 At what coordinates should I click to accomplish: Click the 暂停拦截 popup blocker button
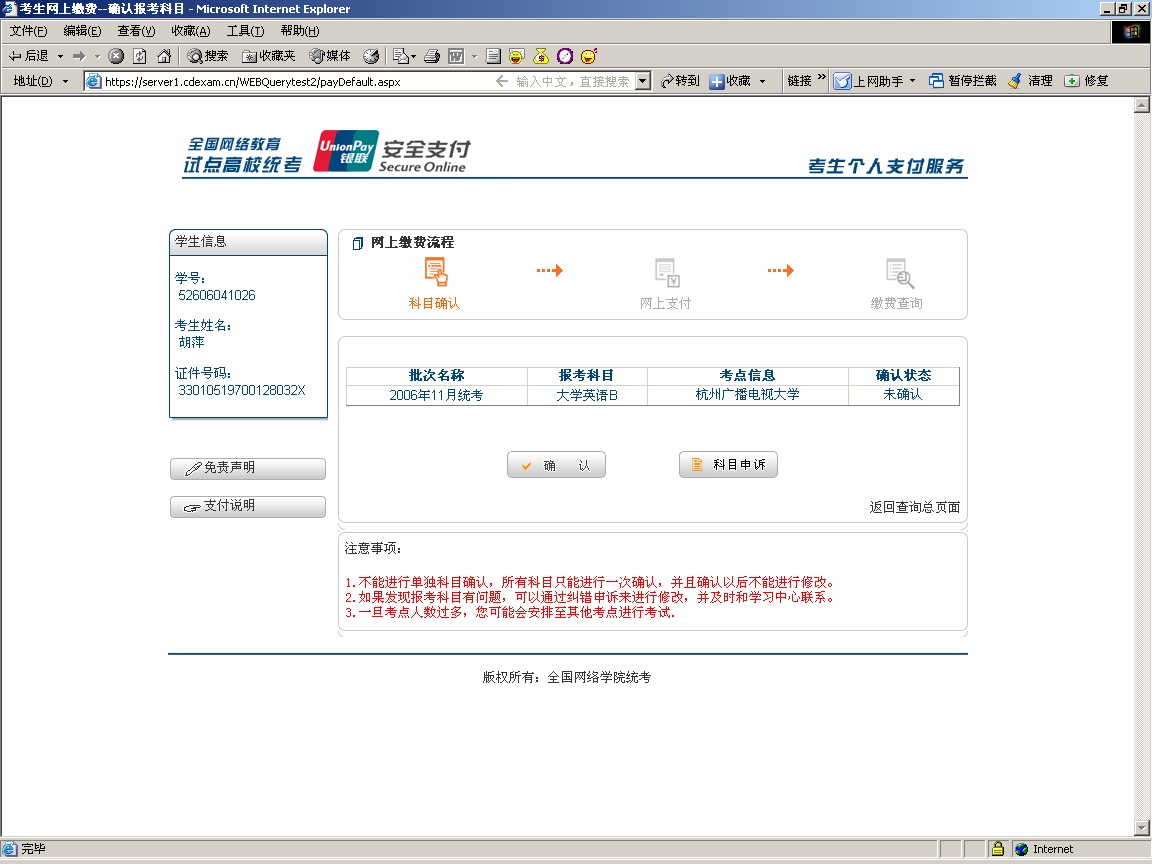pos(962,81)
